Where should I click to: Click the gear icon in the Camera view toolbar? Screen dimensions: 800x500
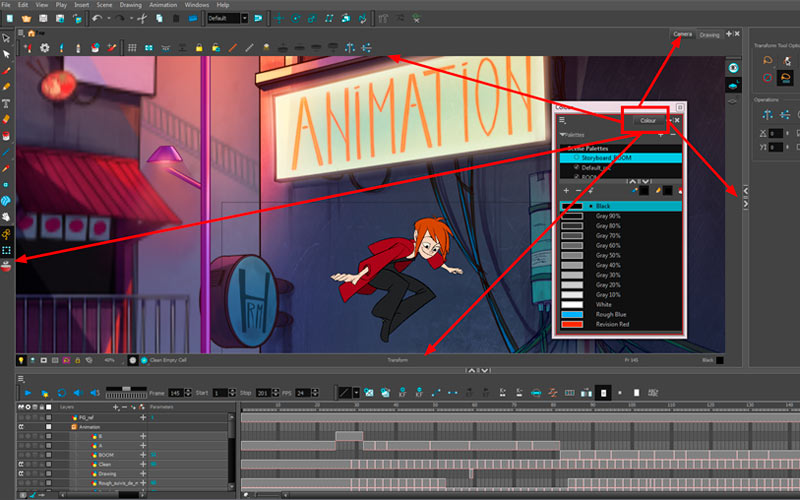pos(45,47)
